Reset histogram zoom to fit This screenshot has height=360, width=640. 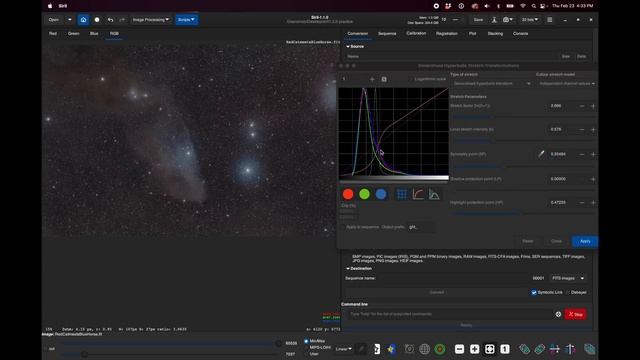(384, 79)
